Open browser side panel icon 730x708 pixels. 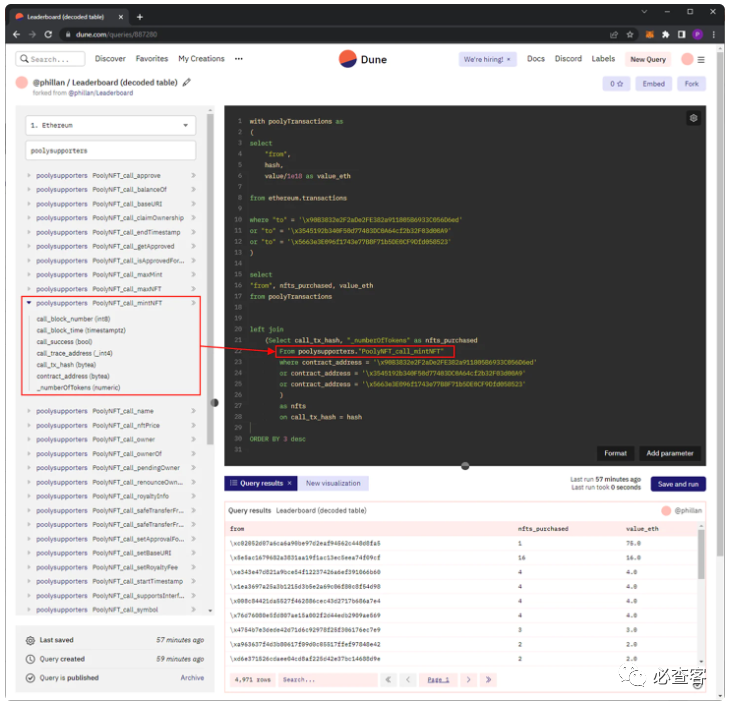tap(681, 34)
